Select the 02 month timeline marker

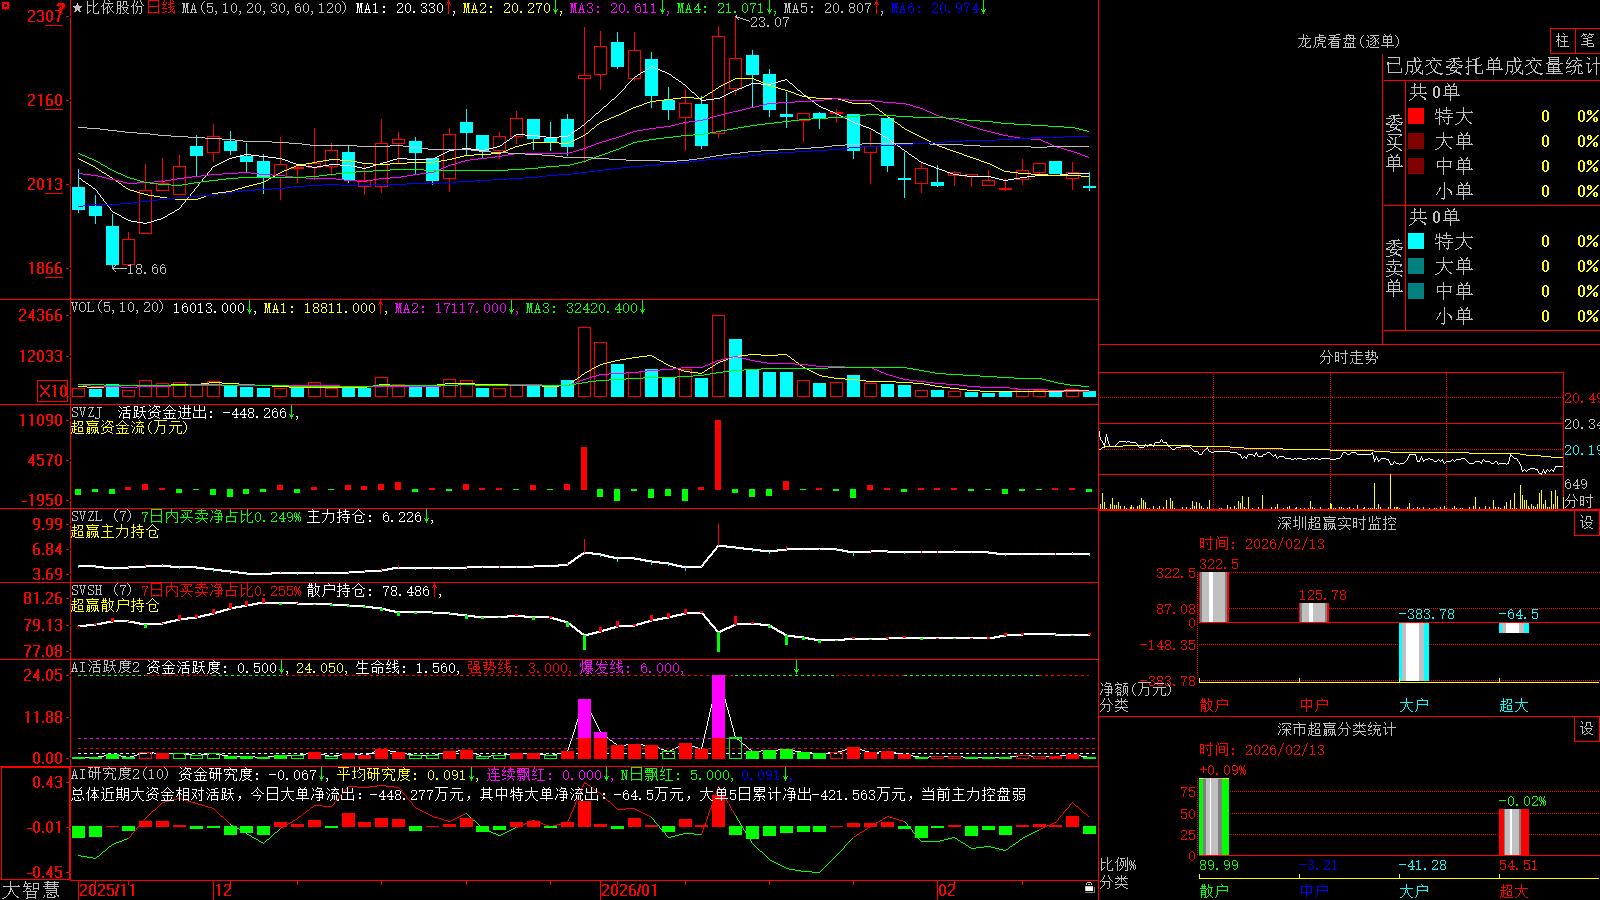947,890
